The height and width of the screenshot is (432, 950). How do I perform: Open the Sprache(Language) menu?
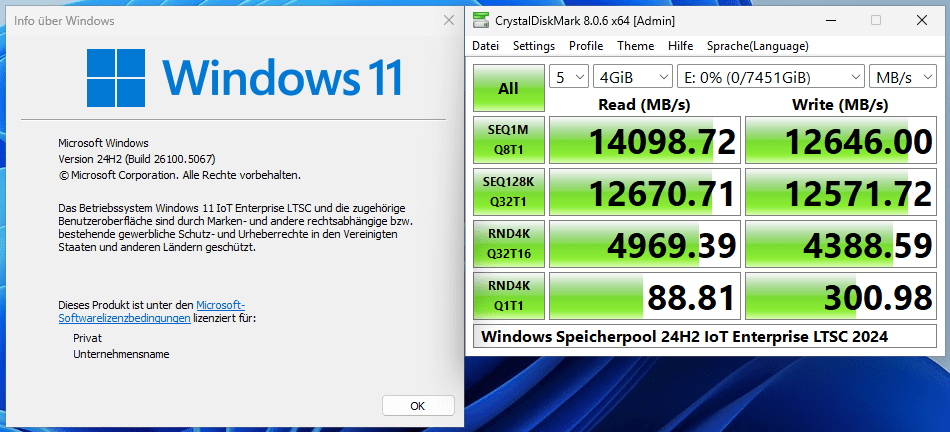757,46
